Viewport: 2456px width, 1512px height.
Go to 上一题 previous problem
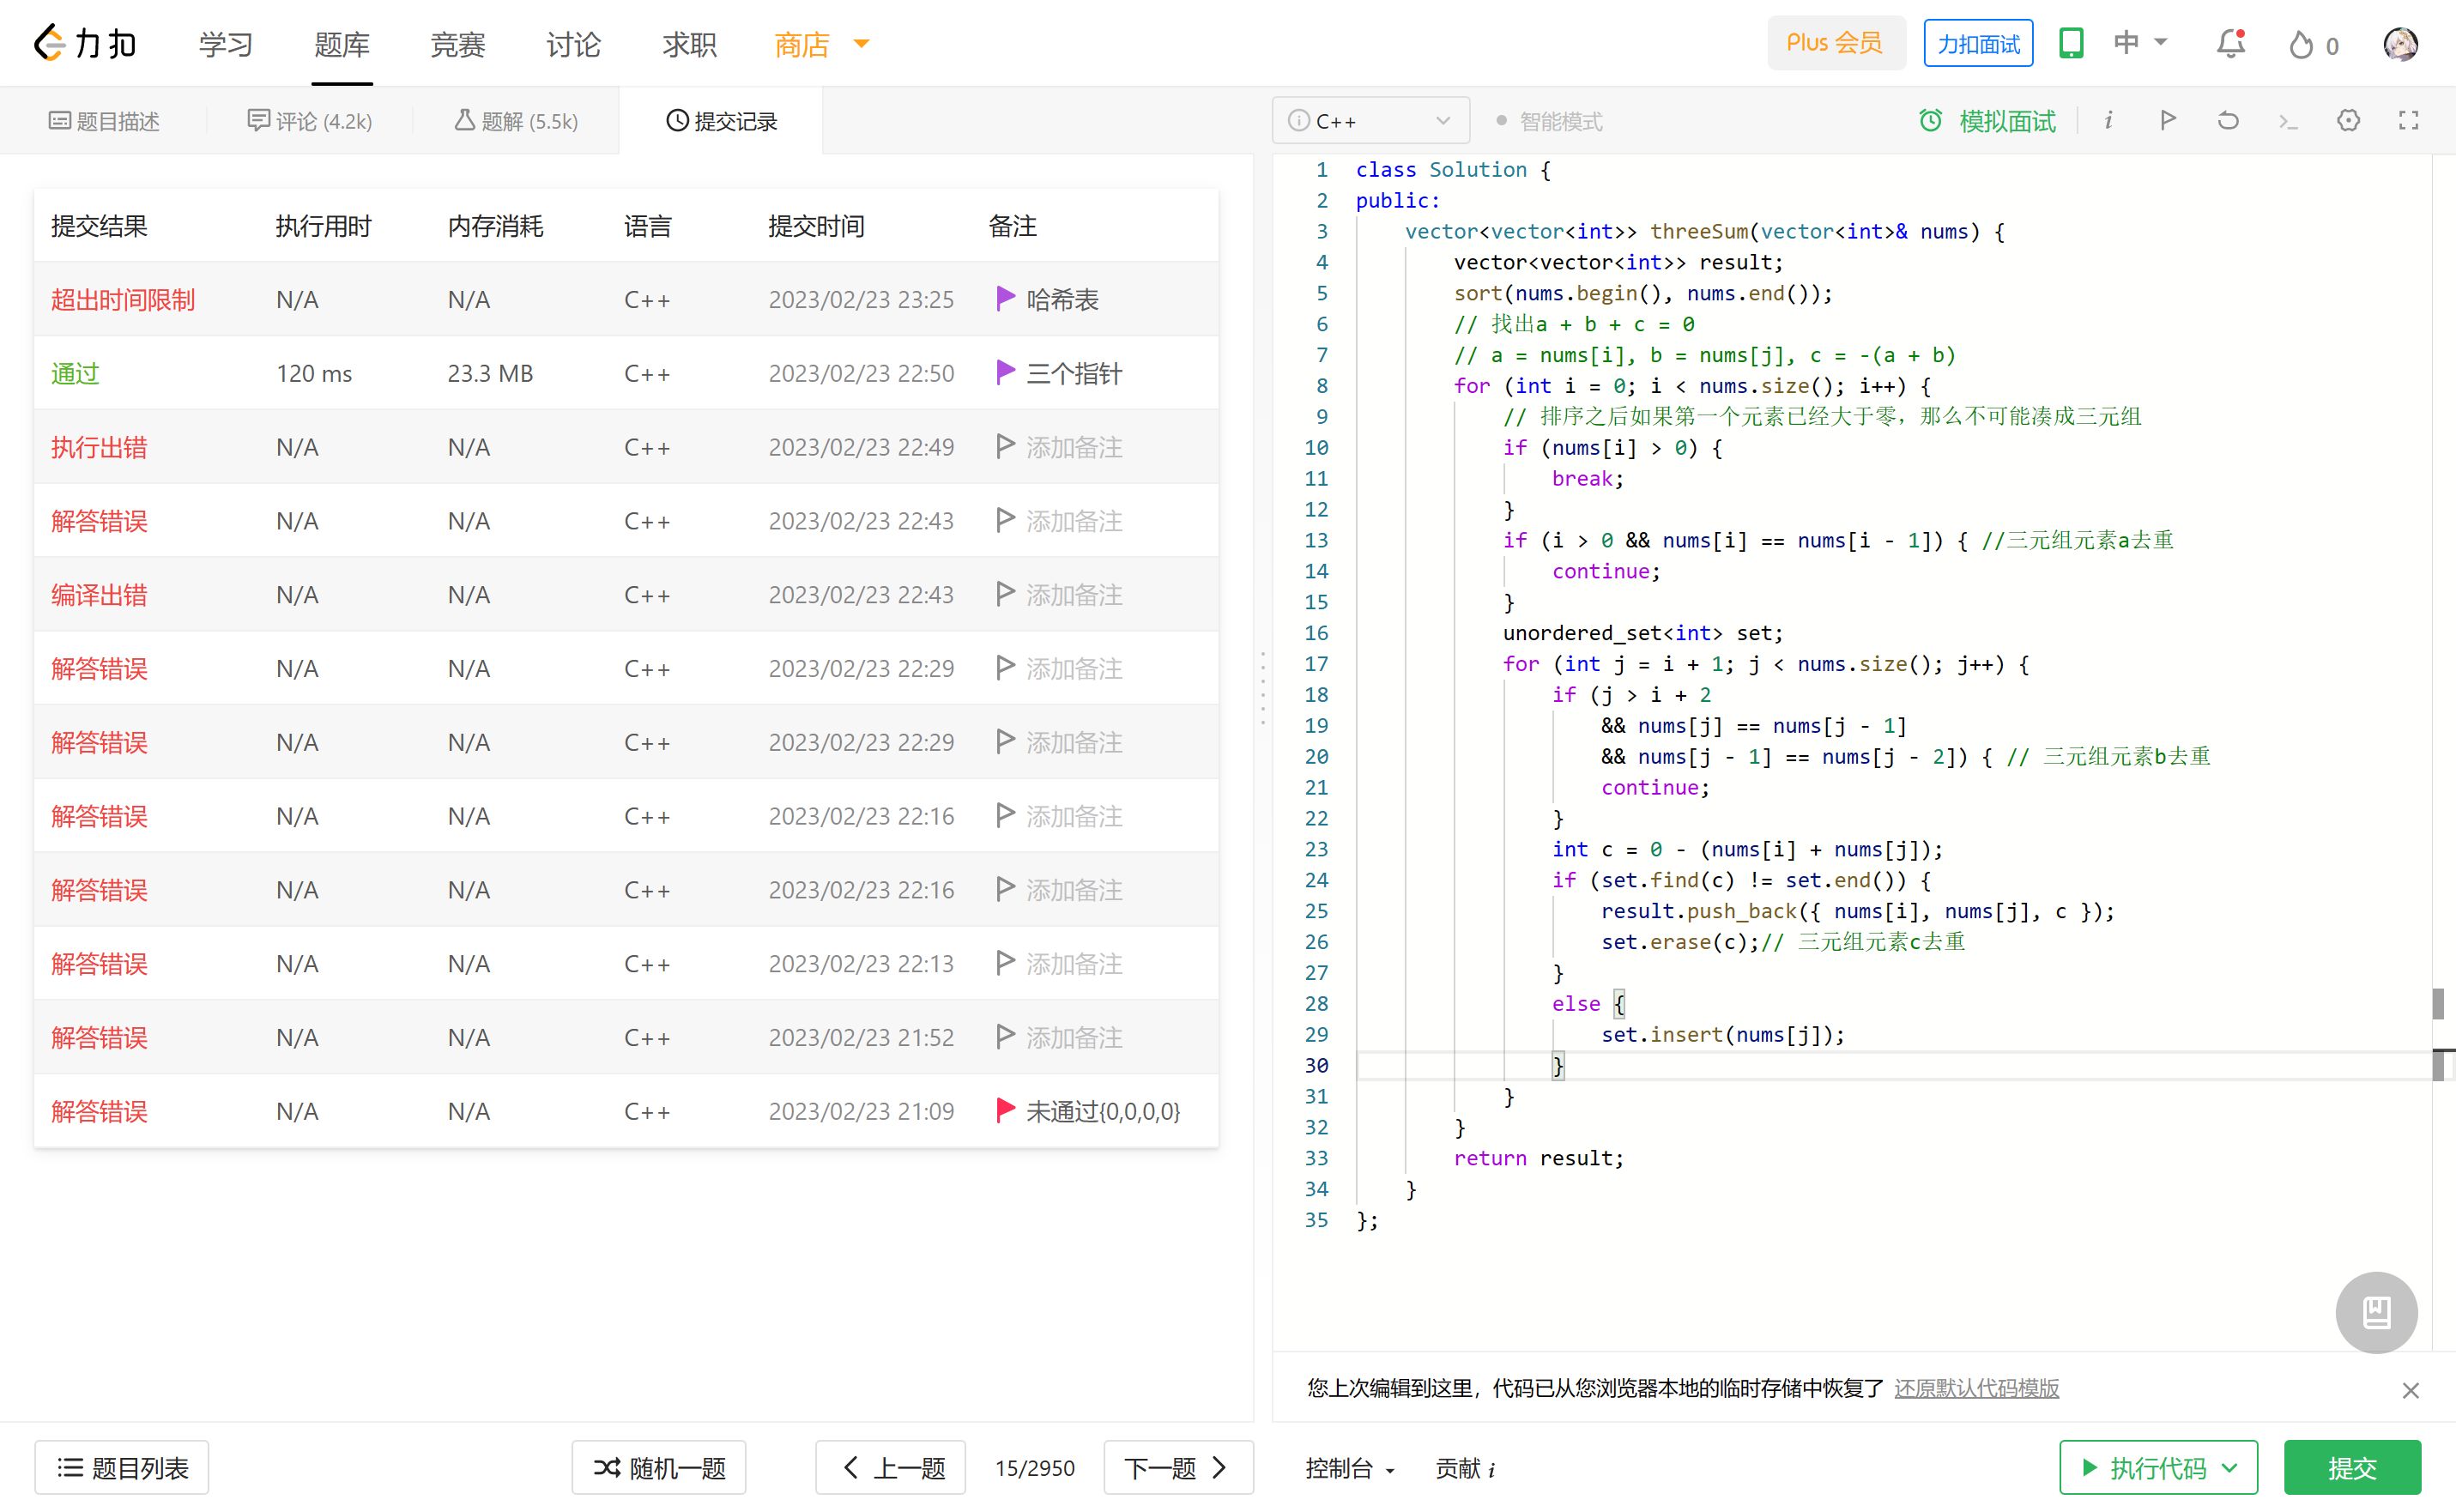point(890,1468)
